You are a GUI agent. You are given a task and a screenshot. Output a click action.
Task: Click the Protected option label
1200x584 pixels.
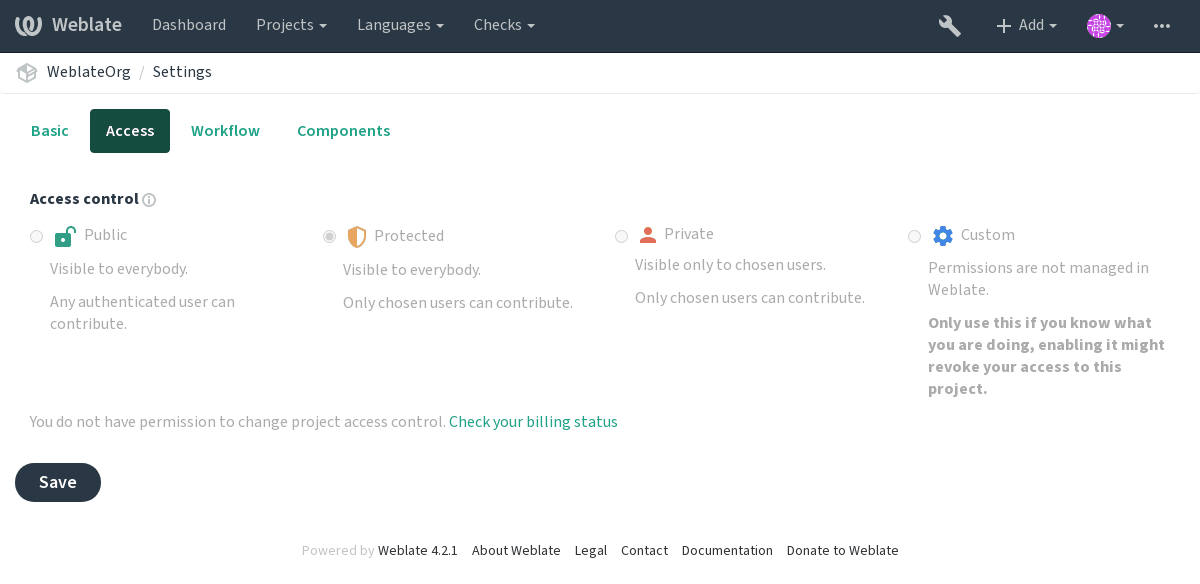pos(409,236)
